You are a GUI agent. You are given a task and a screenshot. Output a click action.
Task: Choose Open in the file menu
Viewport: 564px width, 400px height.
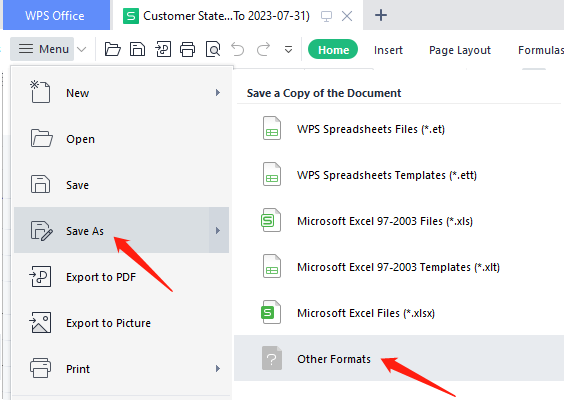tap(122, 138)
